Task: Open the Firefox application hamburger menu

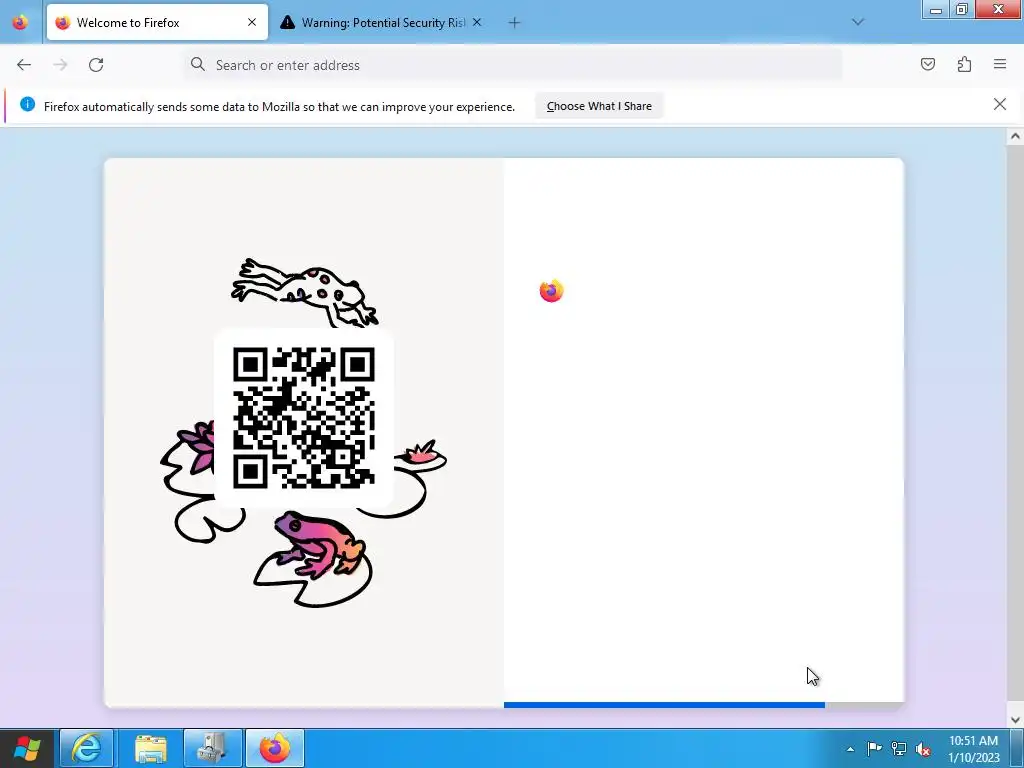Action: pos(1000,64)
